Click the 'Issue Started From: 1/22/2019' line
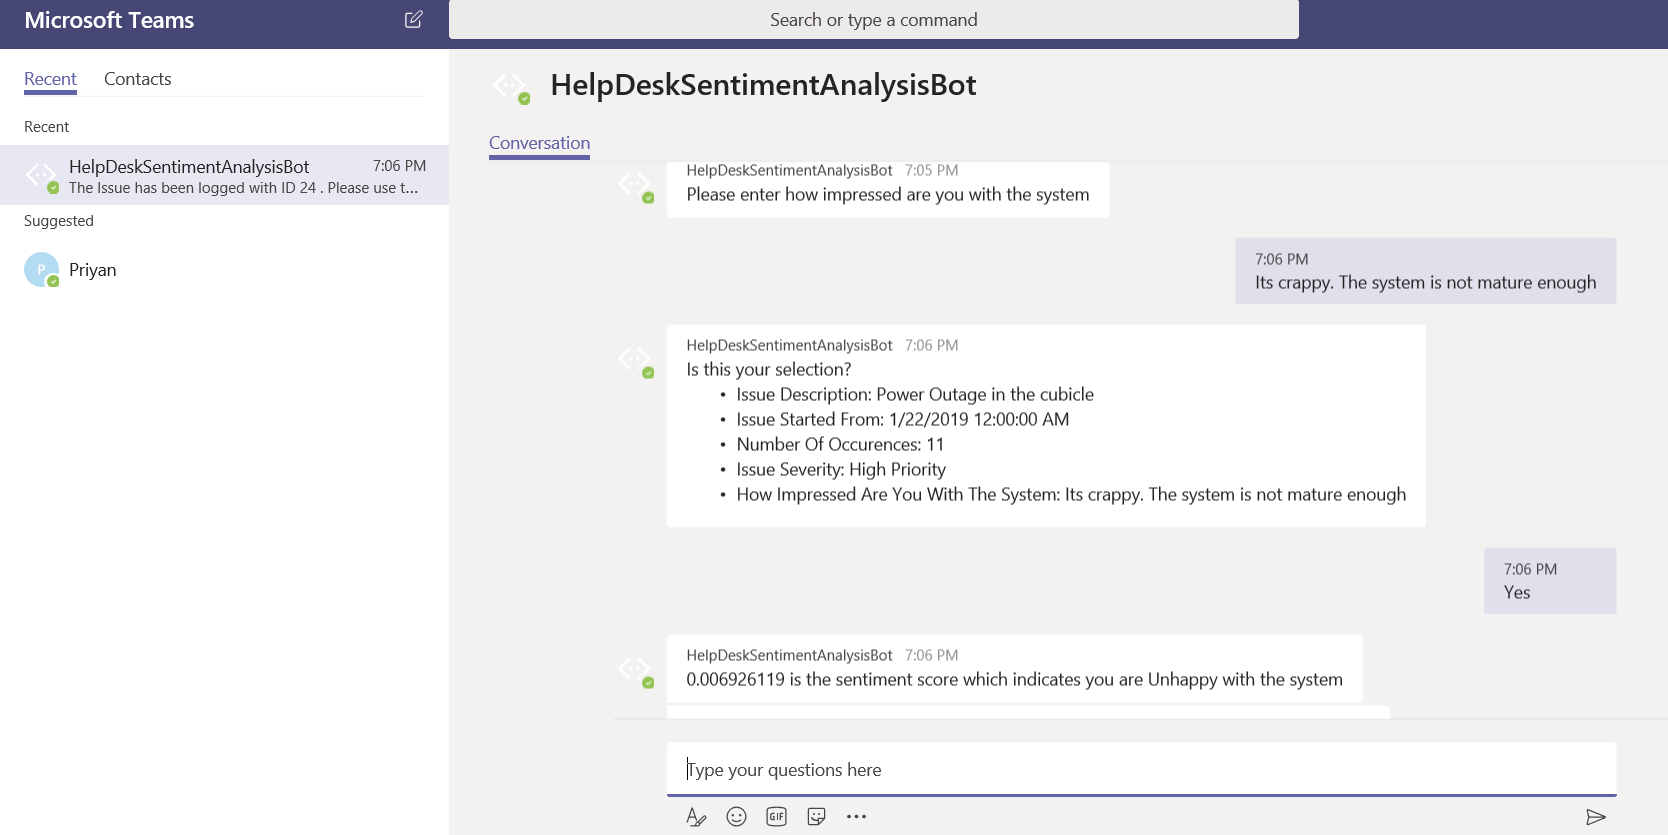This screenshot has height=835, width=1668. tap(903, 420)
